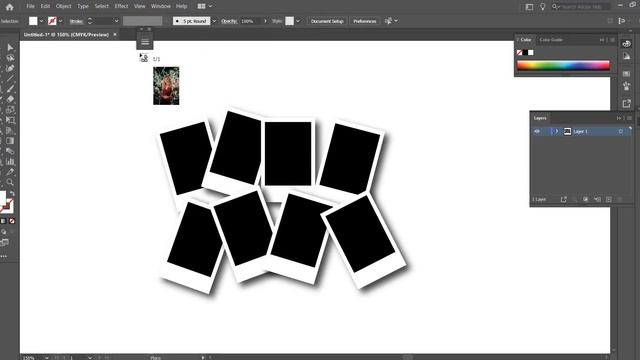Select the Paintbrush tool
The height and width of the screenshot is (360, 640).
click(x=10, y=89)
